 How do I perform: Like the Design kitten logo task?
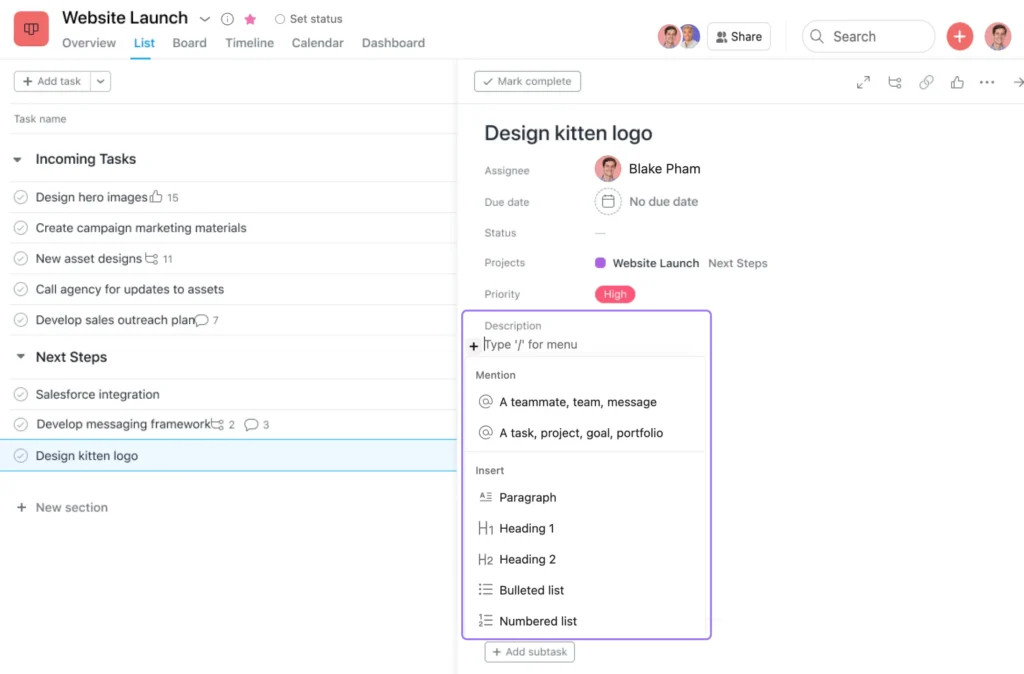[x=956, y=82]
